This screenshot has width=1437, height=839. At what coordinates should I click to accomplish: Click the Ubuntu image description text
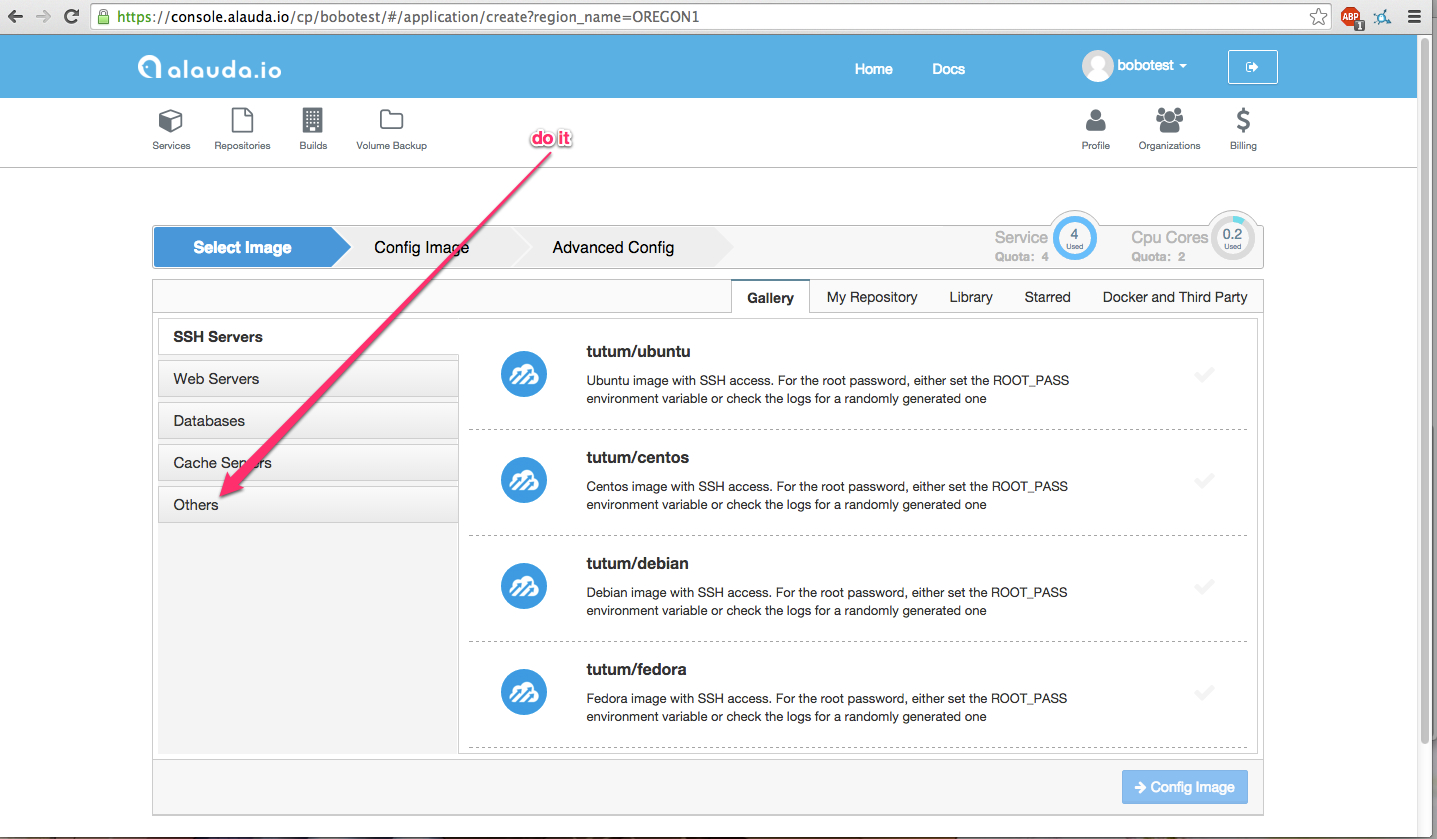click(827, 390)
